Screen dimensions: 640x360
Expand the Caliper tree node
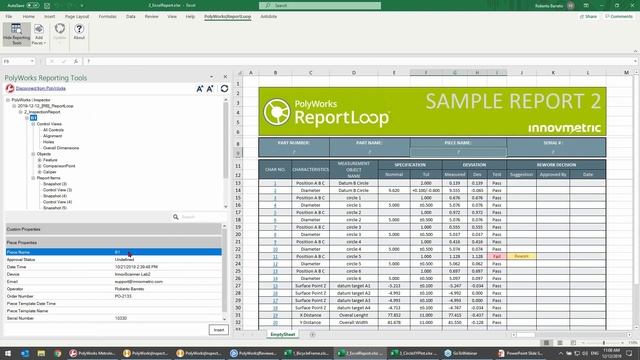tap(40, 172)
